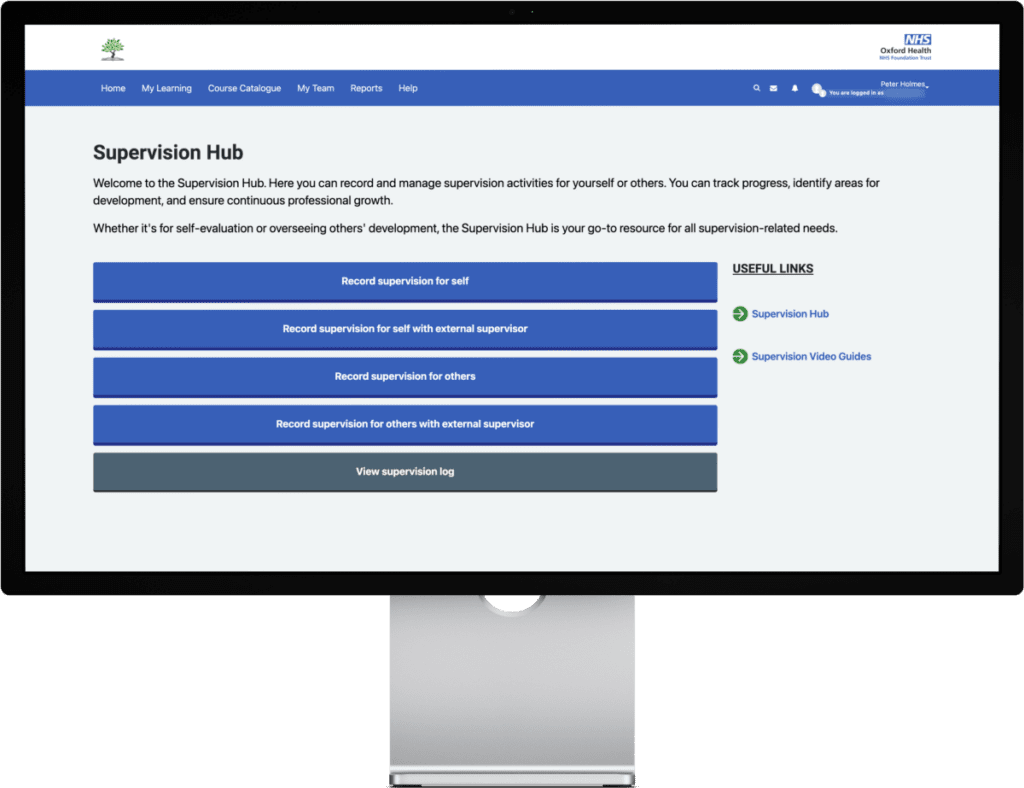Check notifications via the bell icon

[794, 88]
